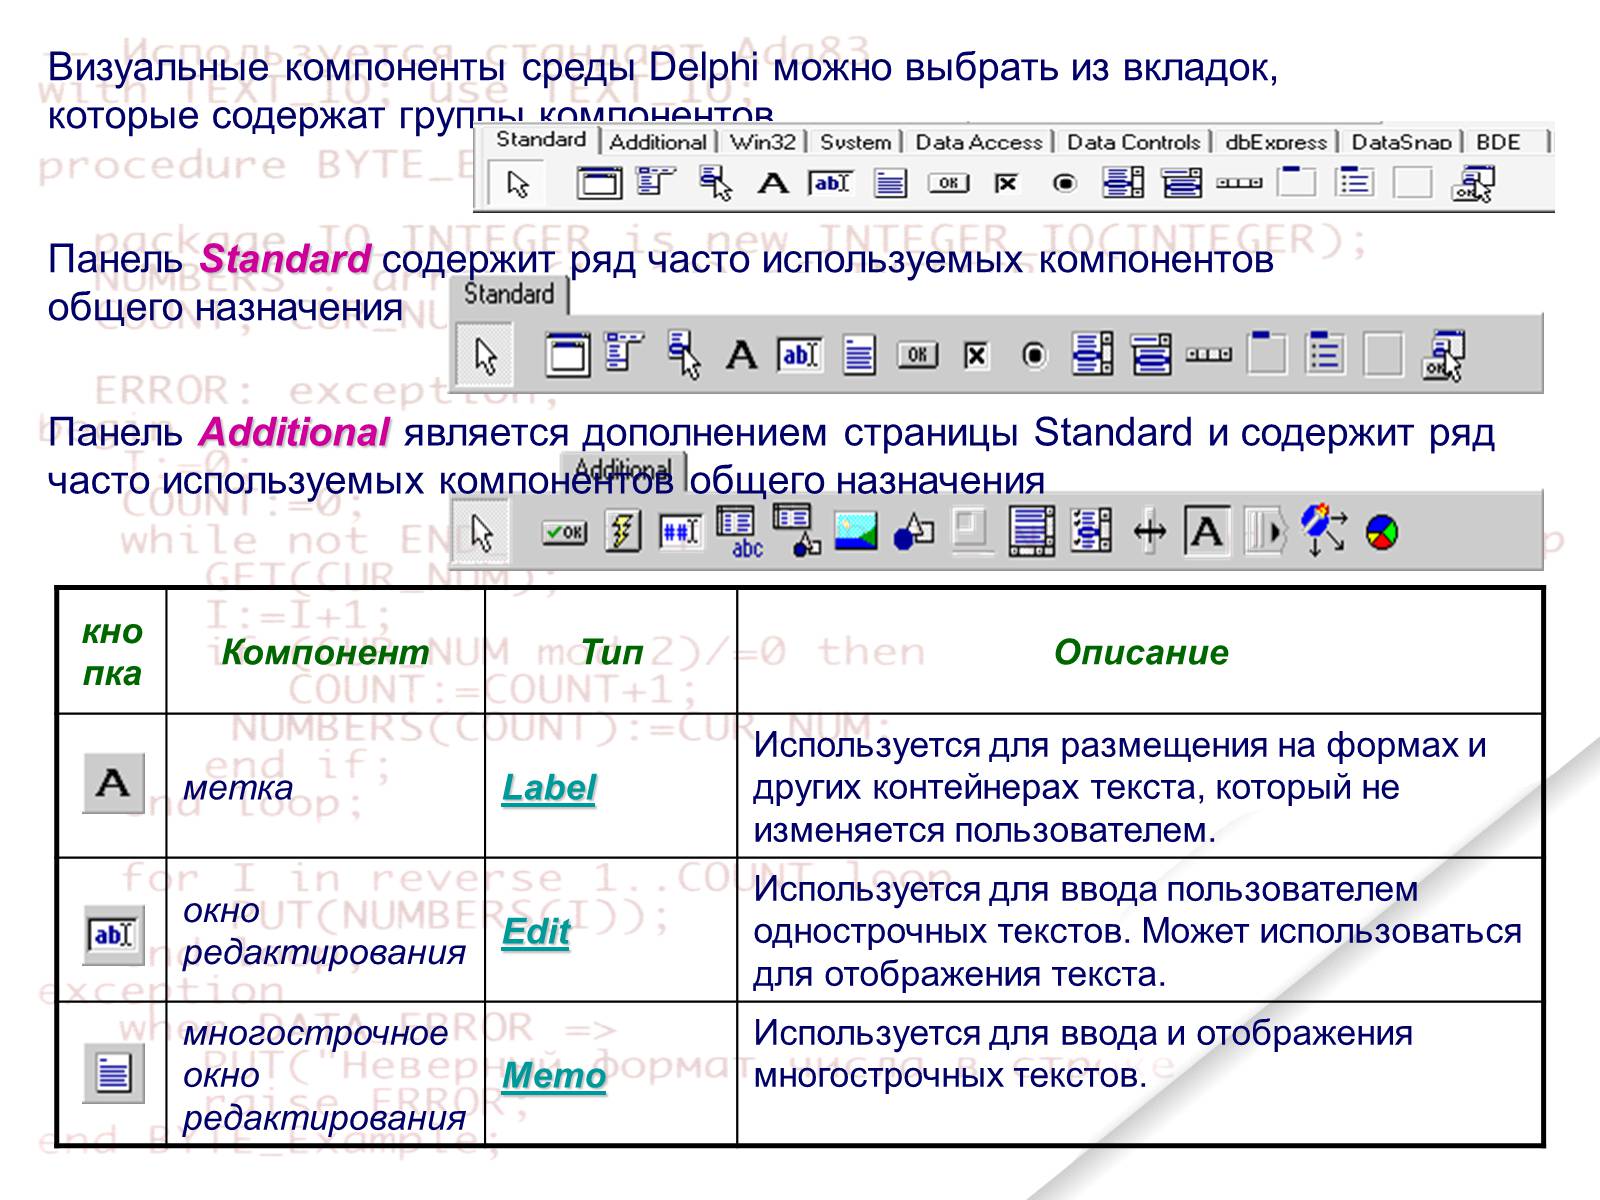The image size is (1600, 1200).
Task: Select the CheckBox component in the tabbed palette
Action: pyautogui.click(x=1006, y=183)
